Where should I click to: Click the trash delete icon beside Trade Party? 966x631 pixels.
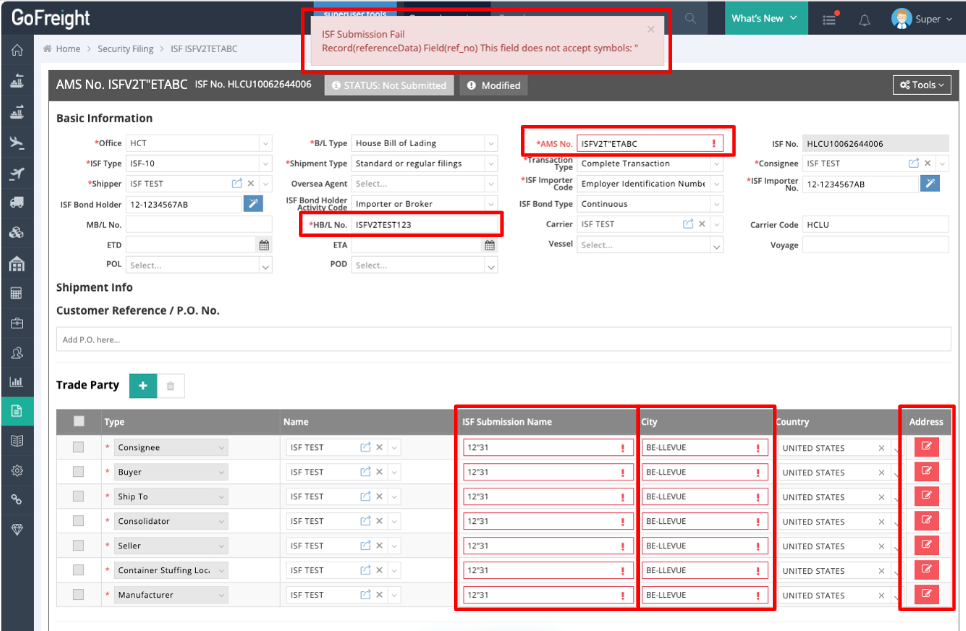pyautogui.click(x=171, y=385)
